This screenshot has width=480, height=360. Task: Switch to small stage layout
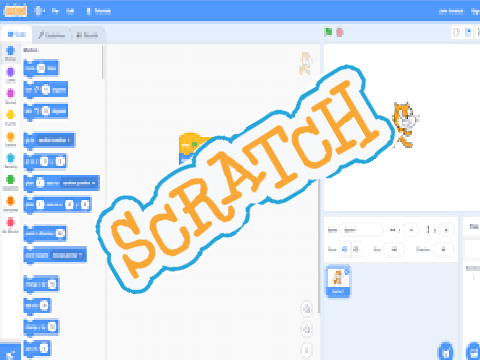point(456,32)
